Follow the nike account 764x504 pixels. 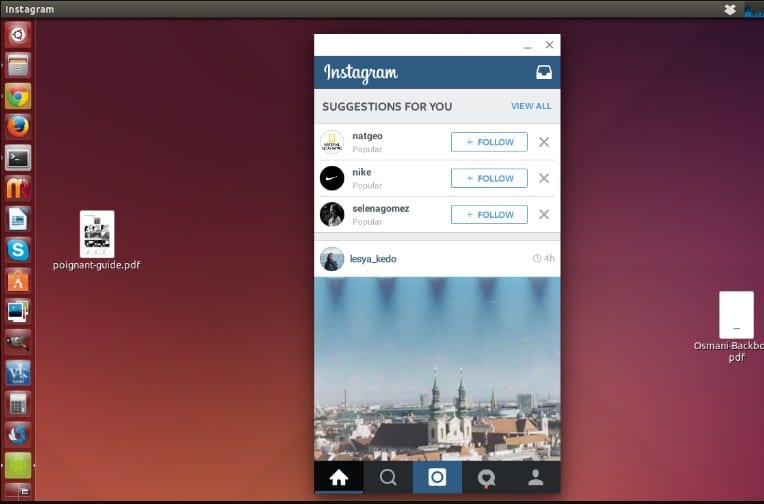click(489, 178)
